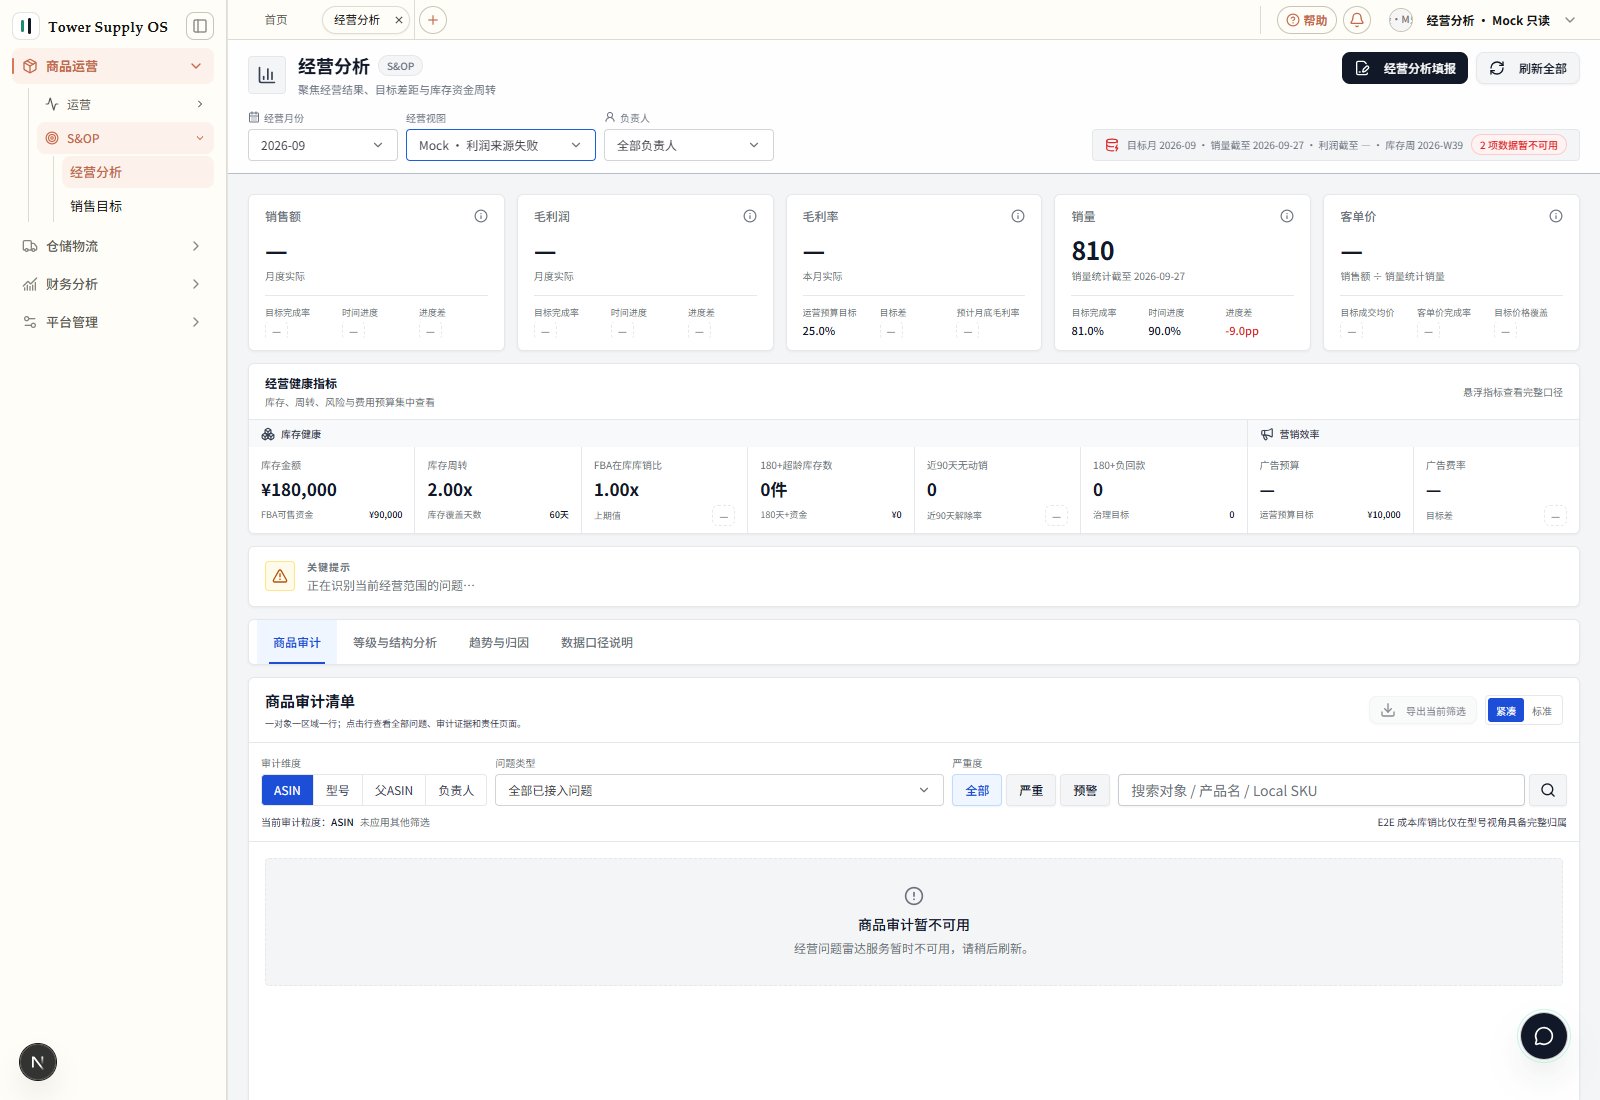Toggle the sidebar collapse icon

pos(200,26)
